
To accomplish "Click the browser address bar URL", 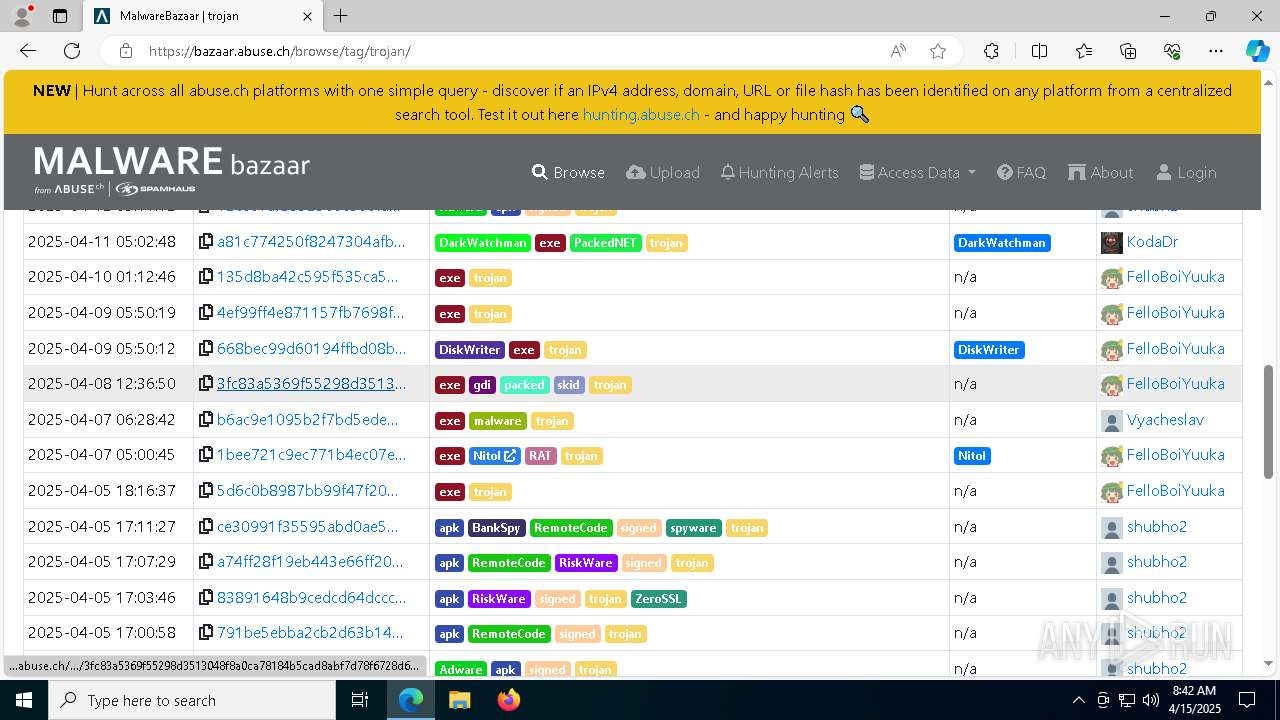I will (280, 51).
